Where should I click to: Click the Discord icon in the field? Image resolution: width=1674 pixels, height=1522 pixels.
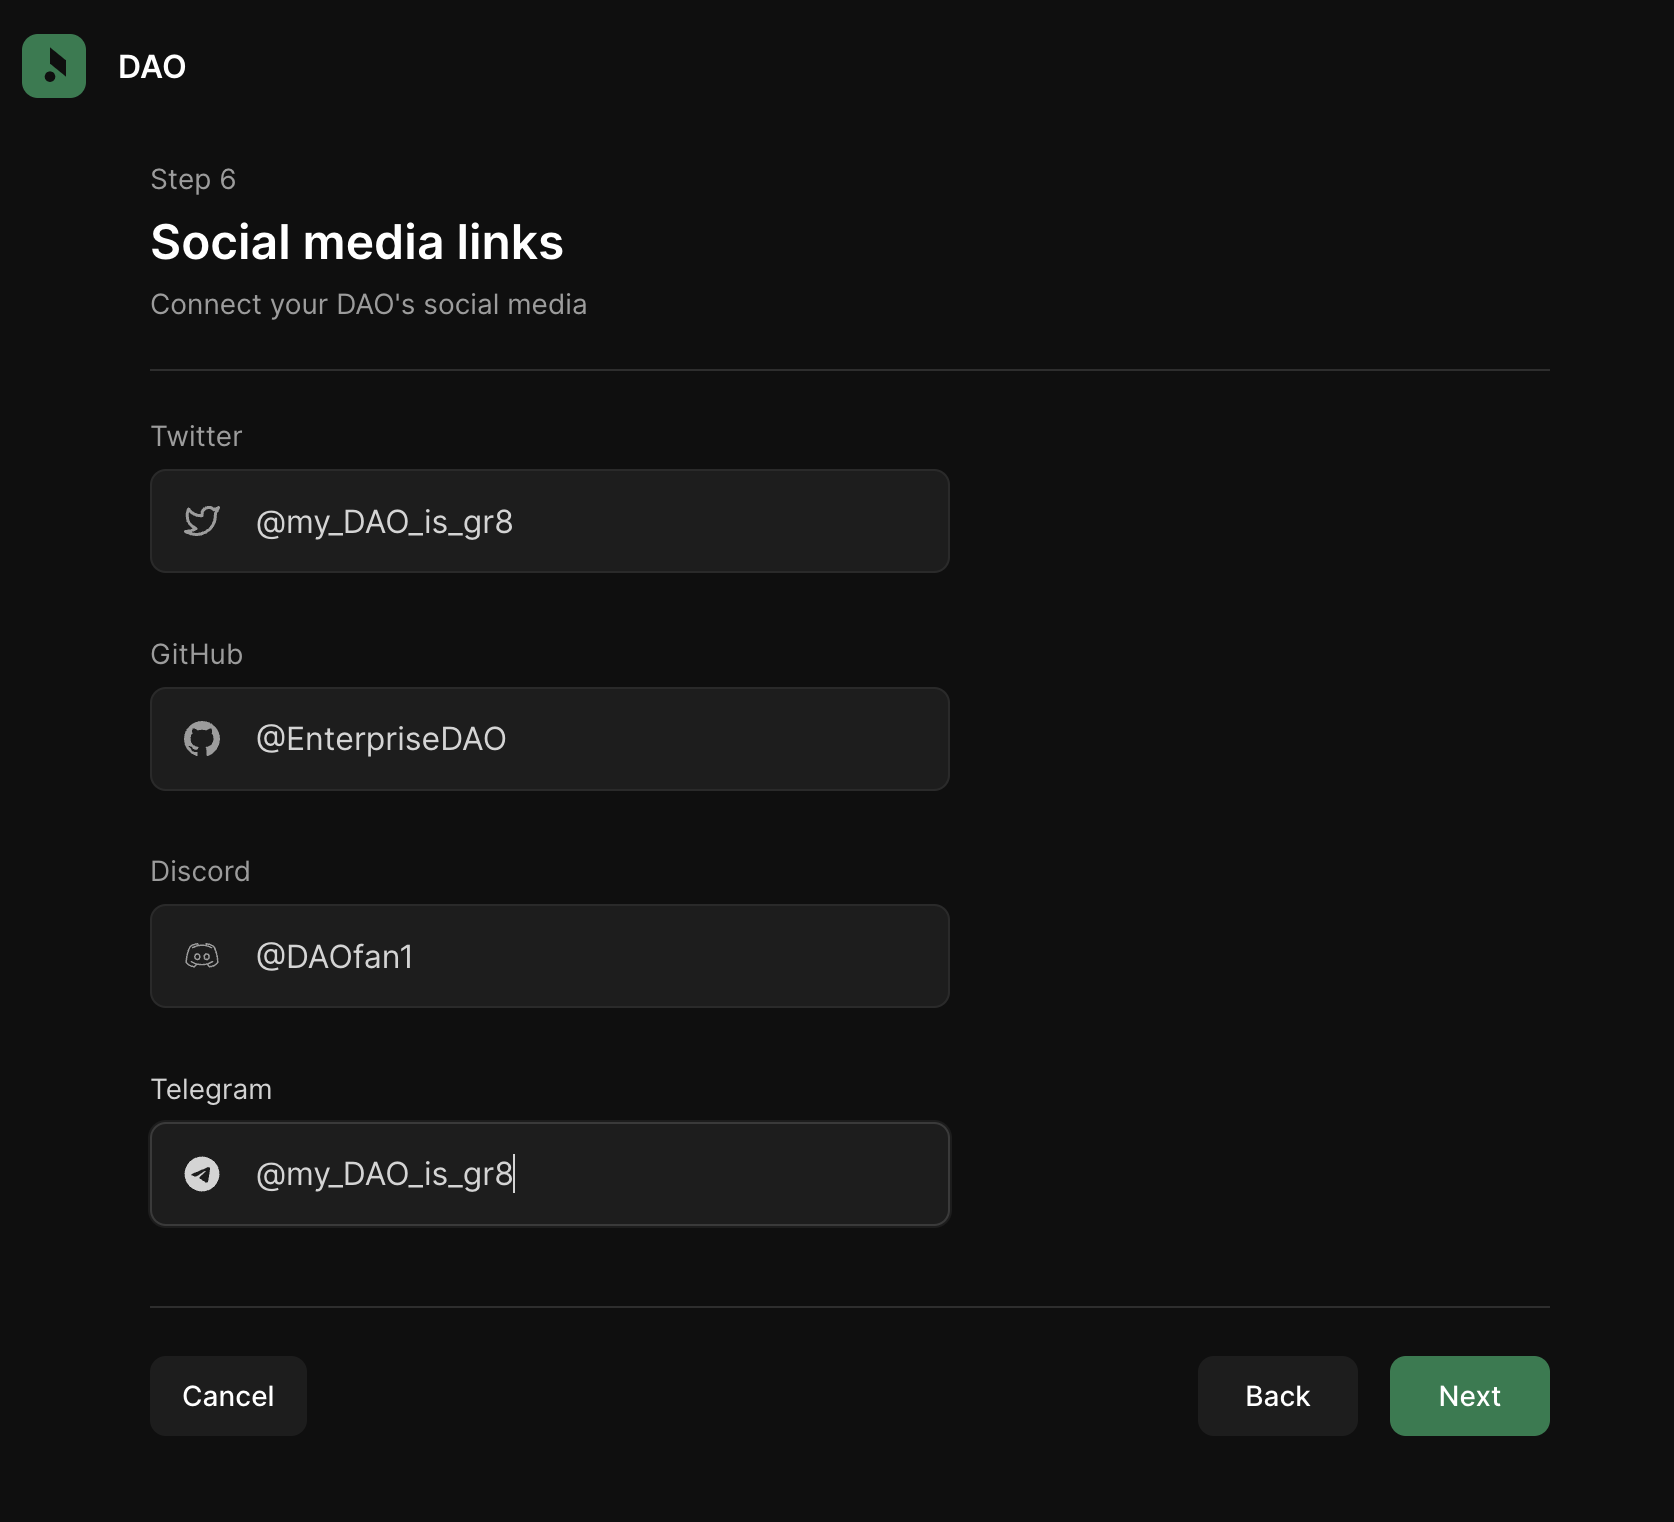(202, 956)
